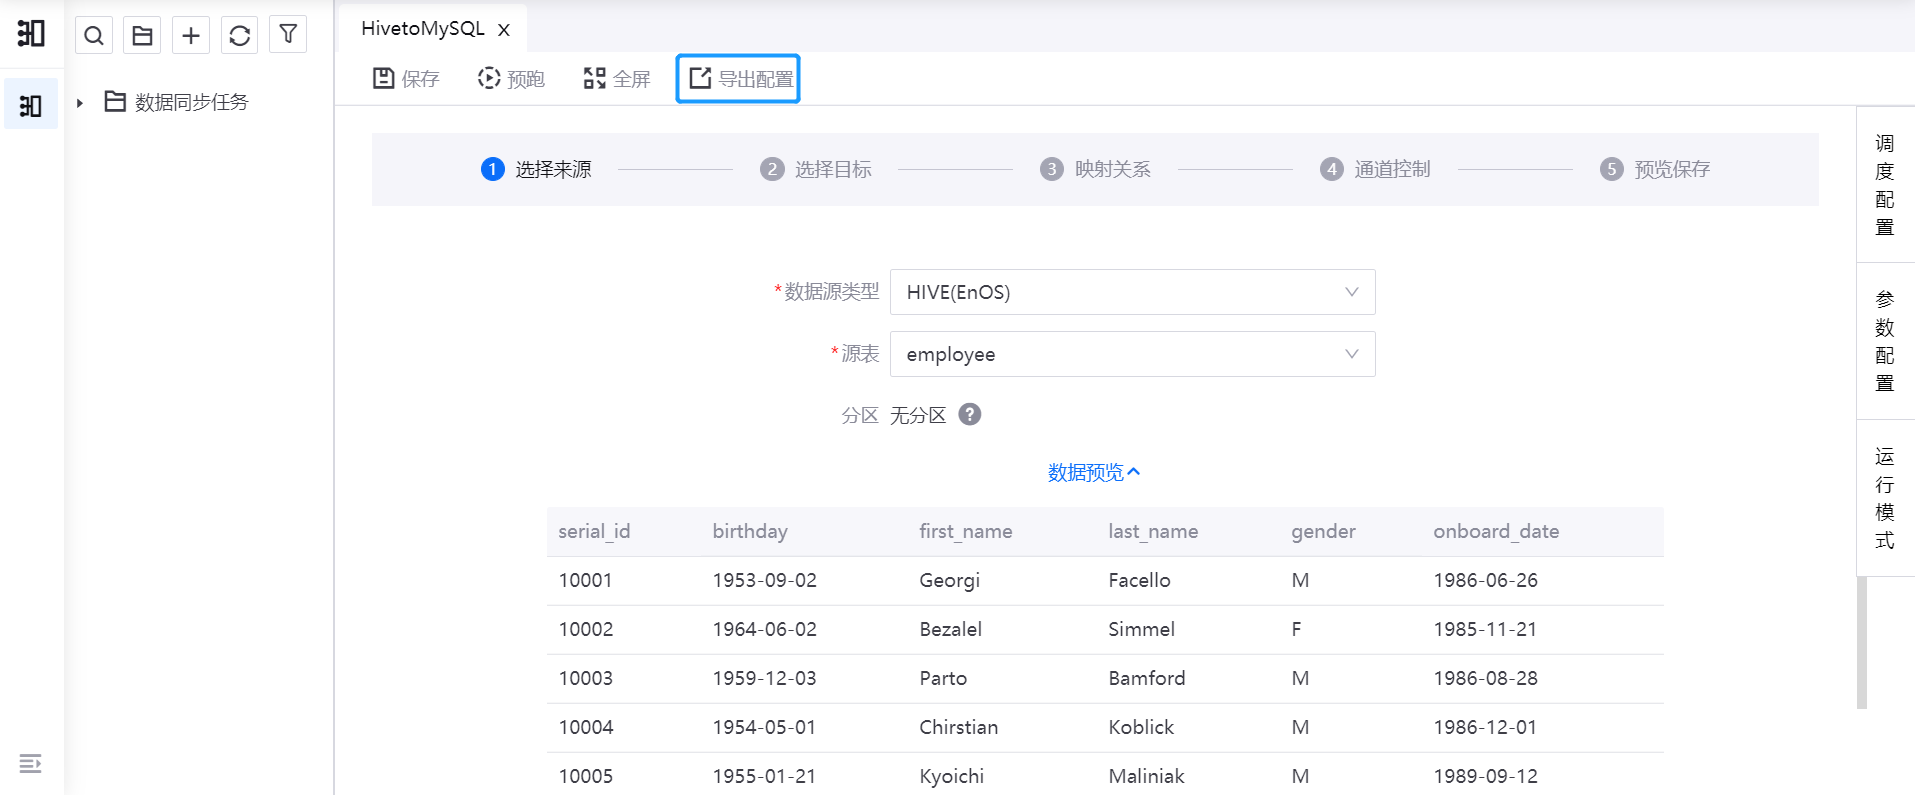Open the 参数配置 side panel
This screenshot has width=1915, height=795.
click(1885, 341)
